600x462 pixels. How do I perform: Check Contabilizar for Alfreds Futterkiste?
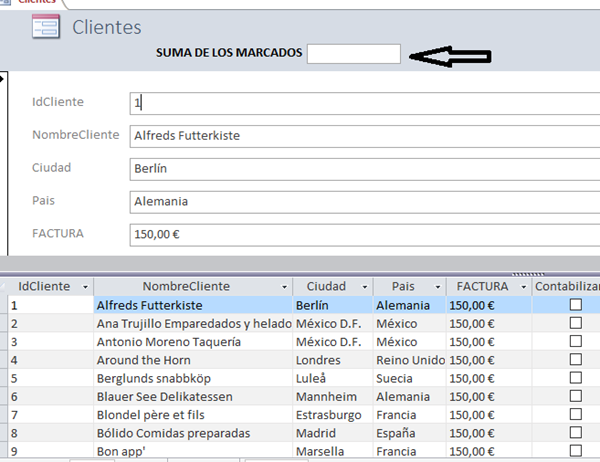pos(575,305)
